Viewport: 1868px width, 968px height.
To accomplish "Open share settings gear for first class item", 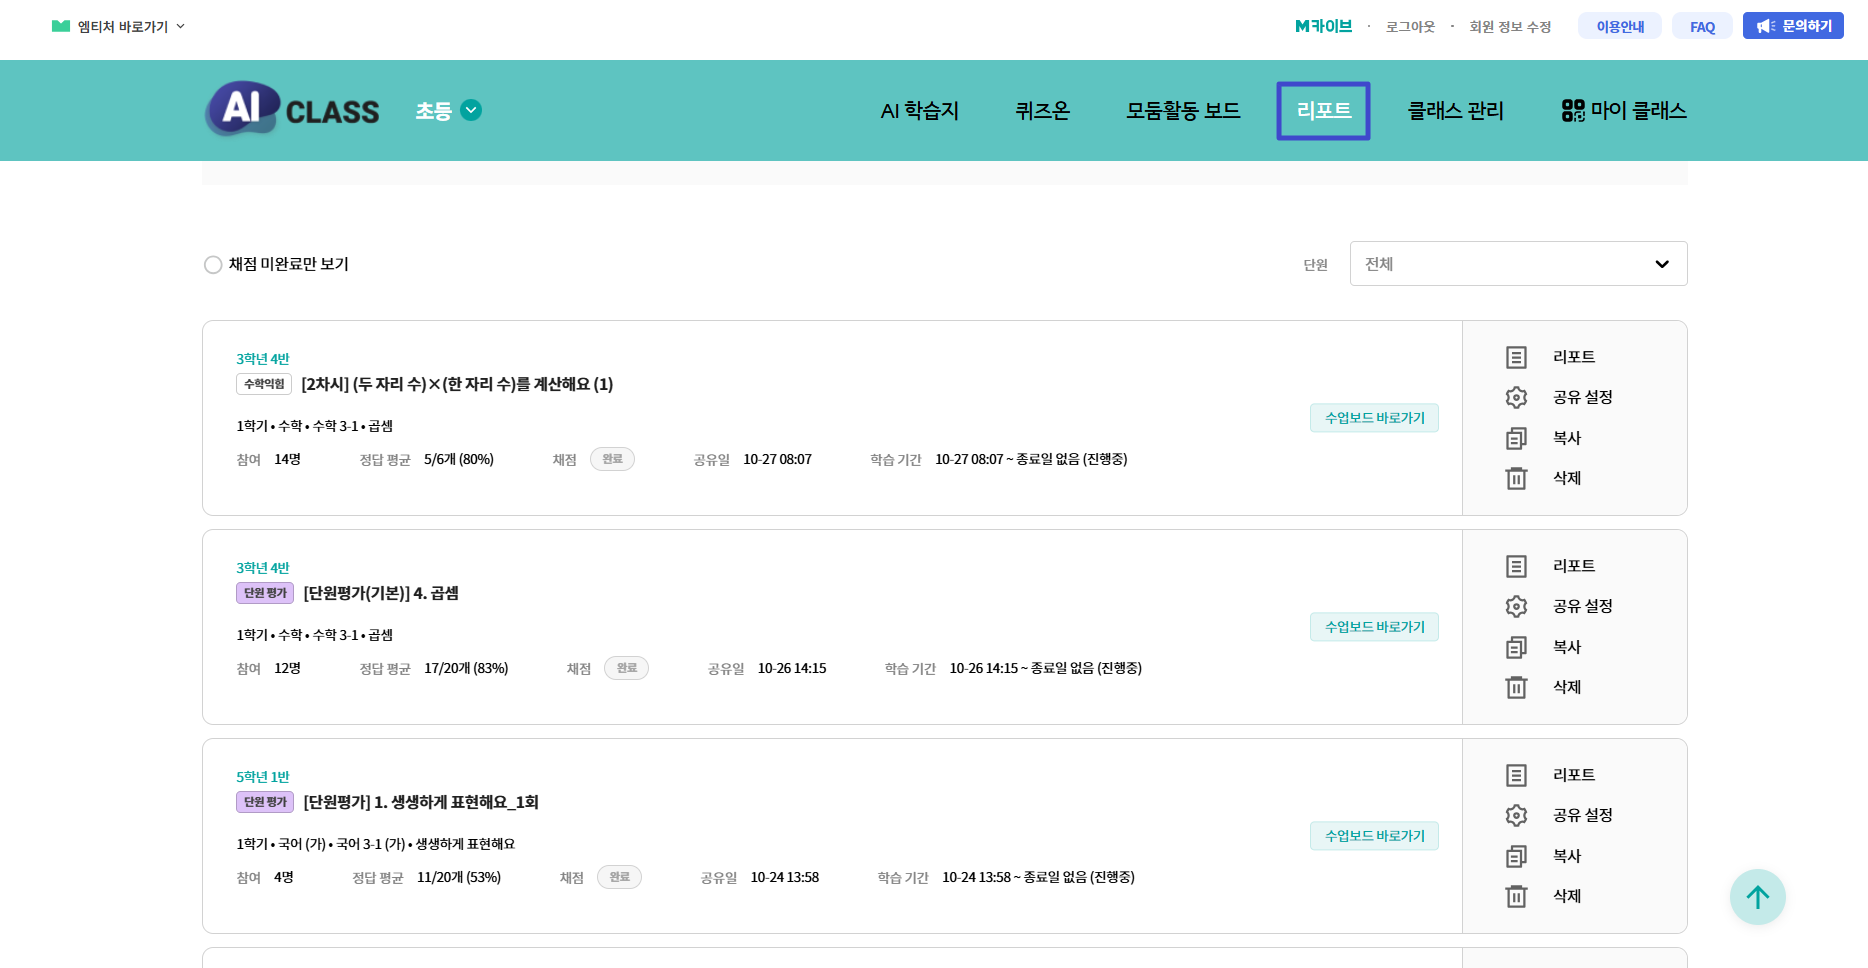I will point(1516,398).
